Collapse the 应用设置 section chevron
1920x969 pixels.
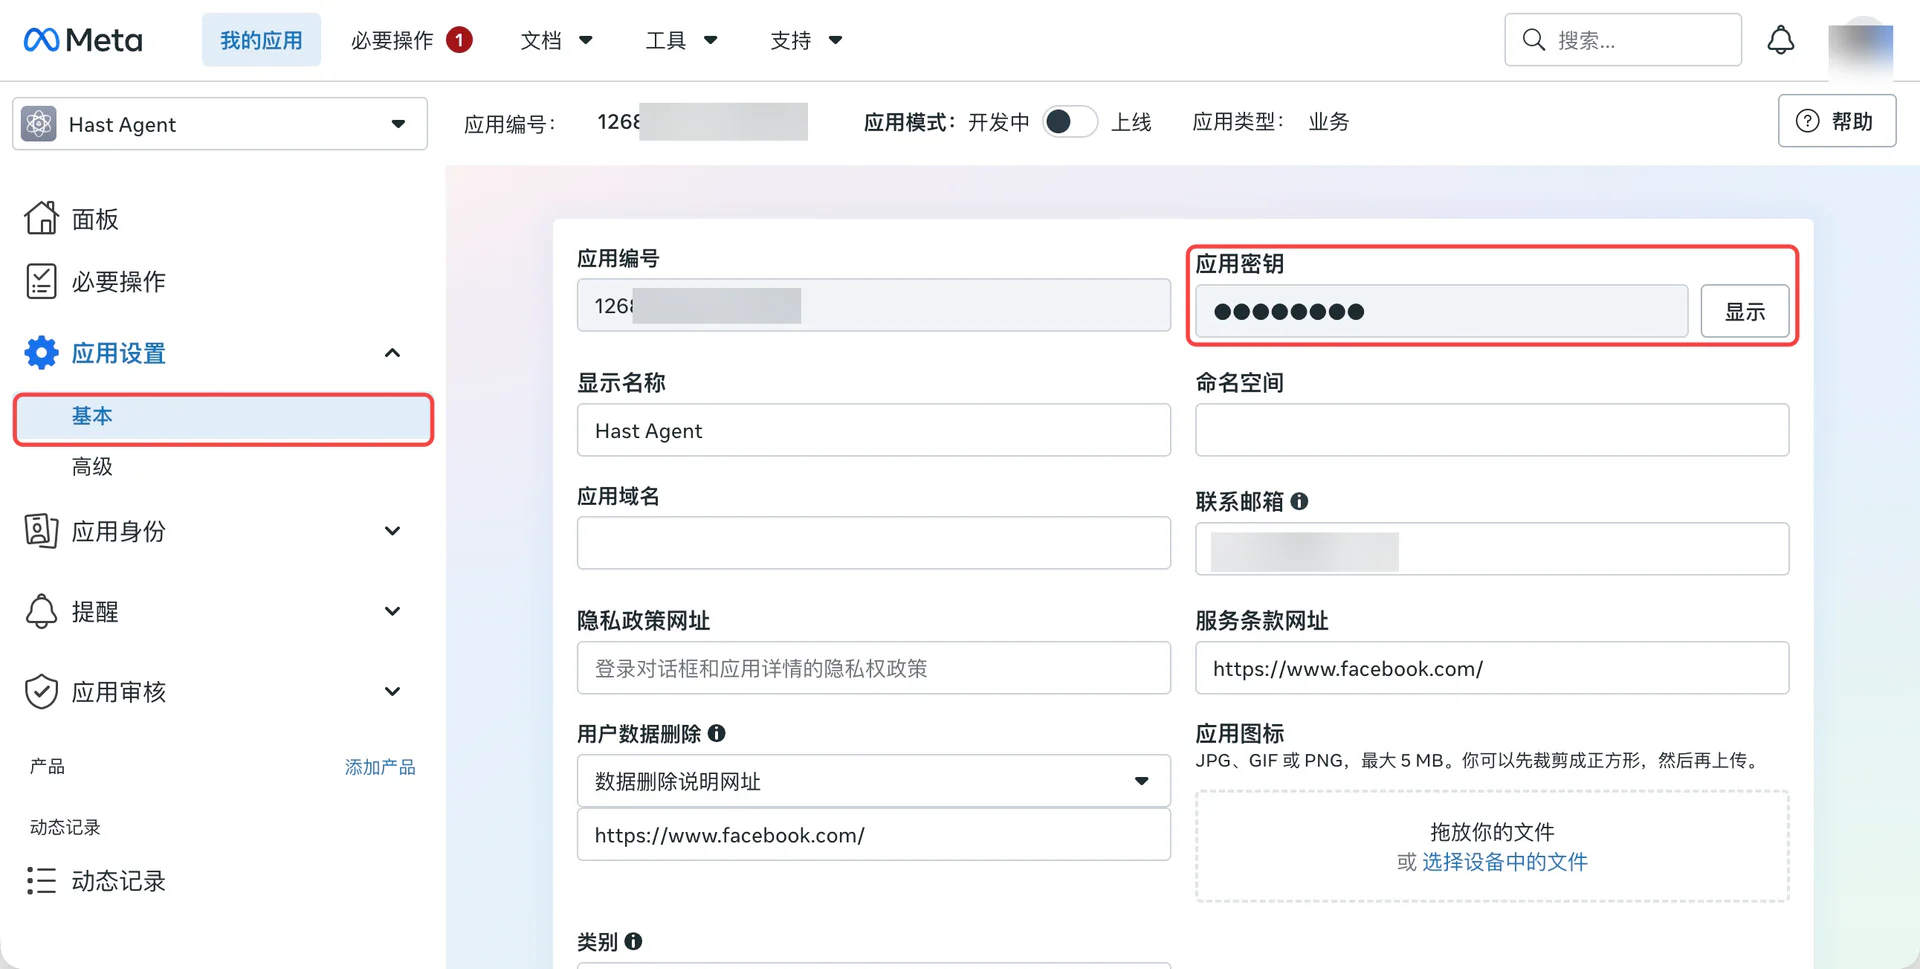coord(392,353)
